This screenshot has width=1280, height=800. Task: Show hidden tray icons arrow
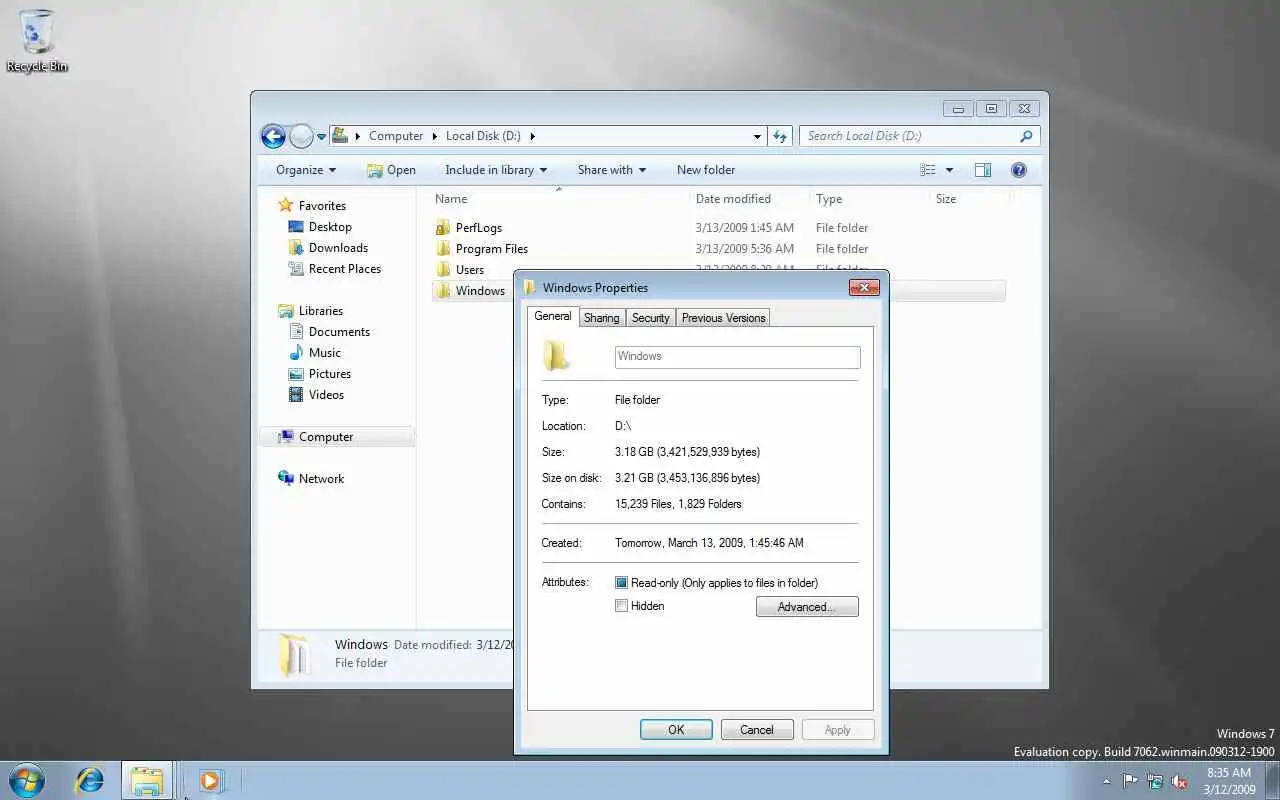tap(1106, 782)
